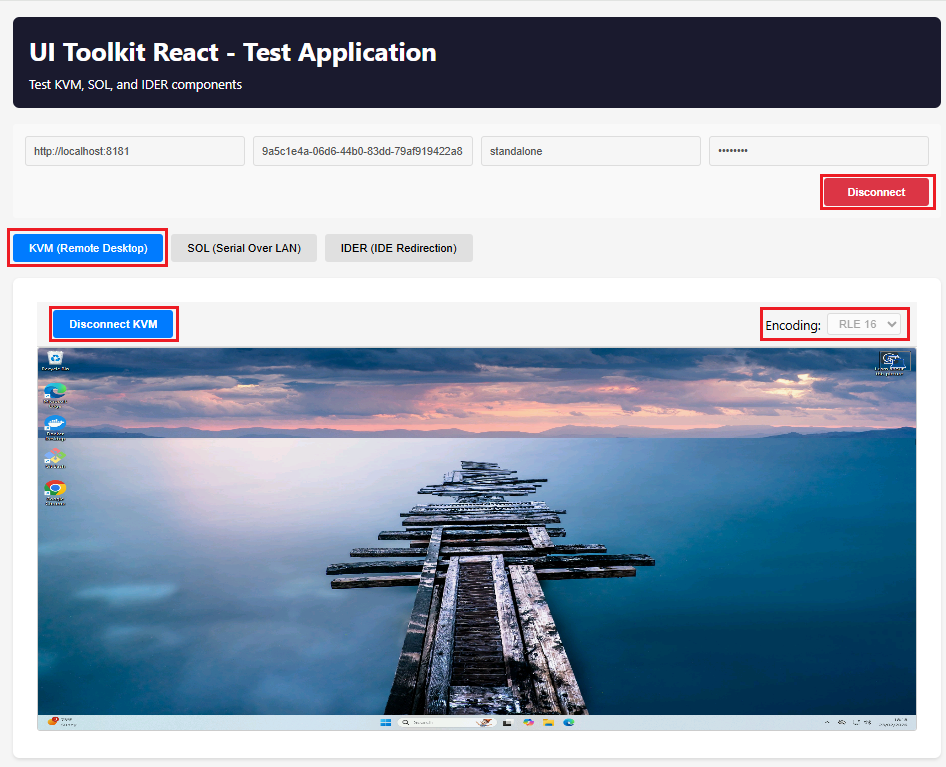The width and height of the screenshot is (946, 767).
Task: Open Docker Desktop shortcut on remote desktop
Action: 55,426
